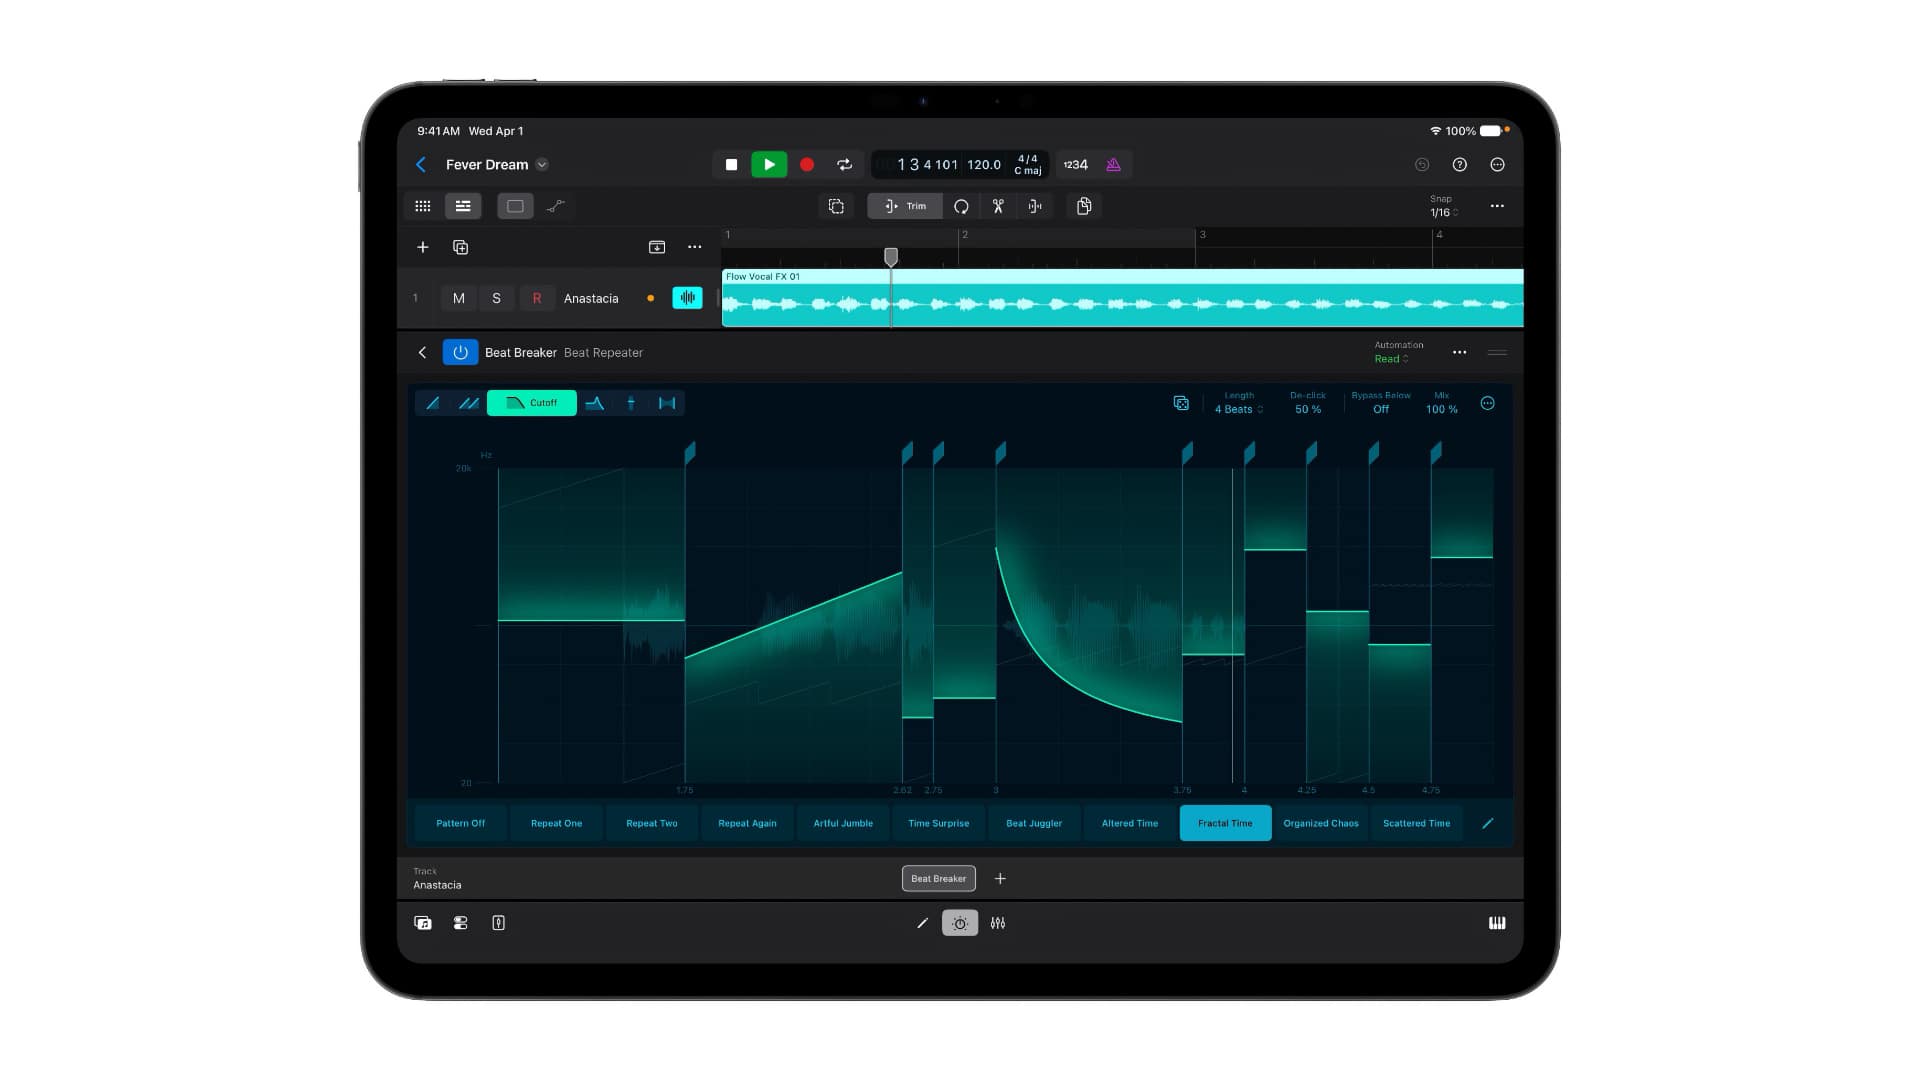Toggle the Beat Breaker power button
The height and width of the screenshot is (1080, 1920).
point(460,352)
